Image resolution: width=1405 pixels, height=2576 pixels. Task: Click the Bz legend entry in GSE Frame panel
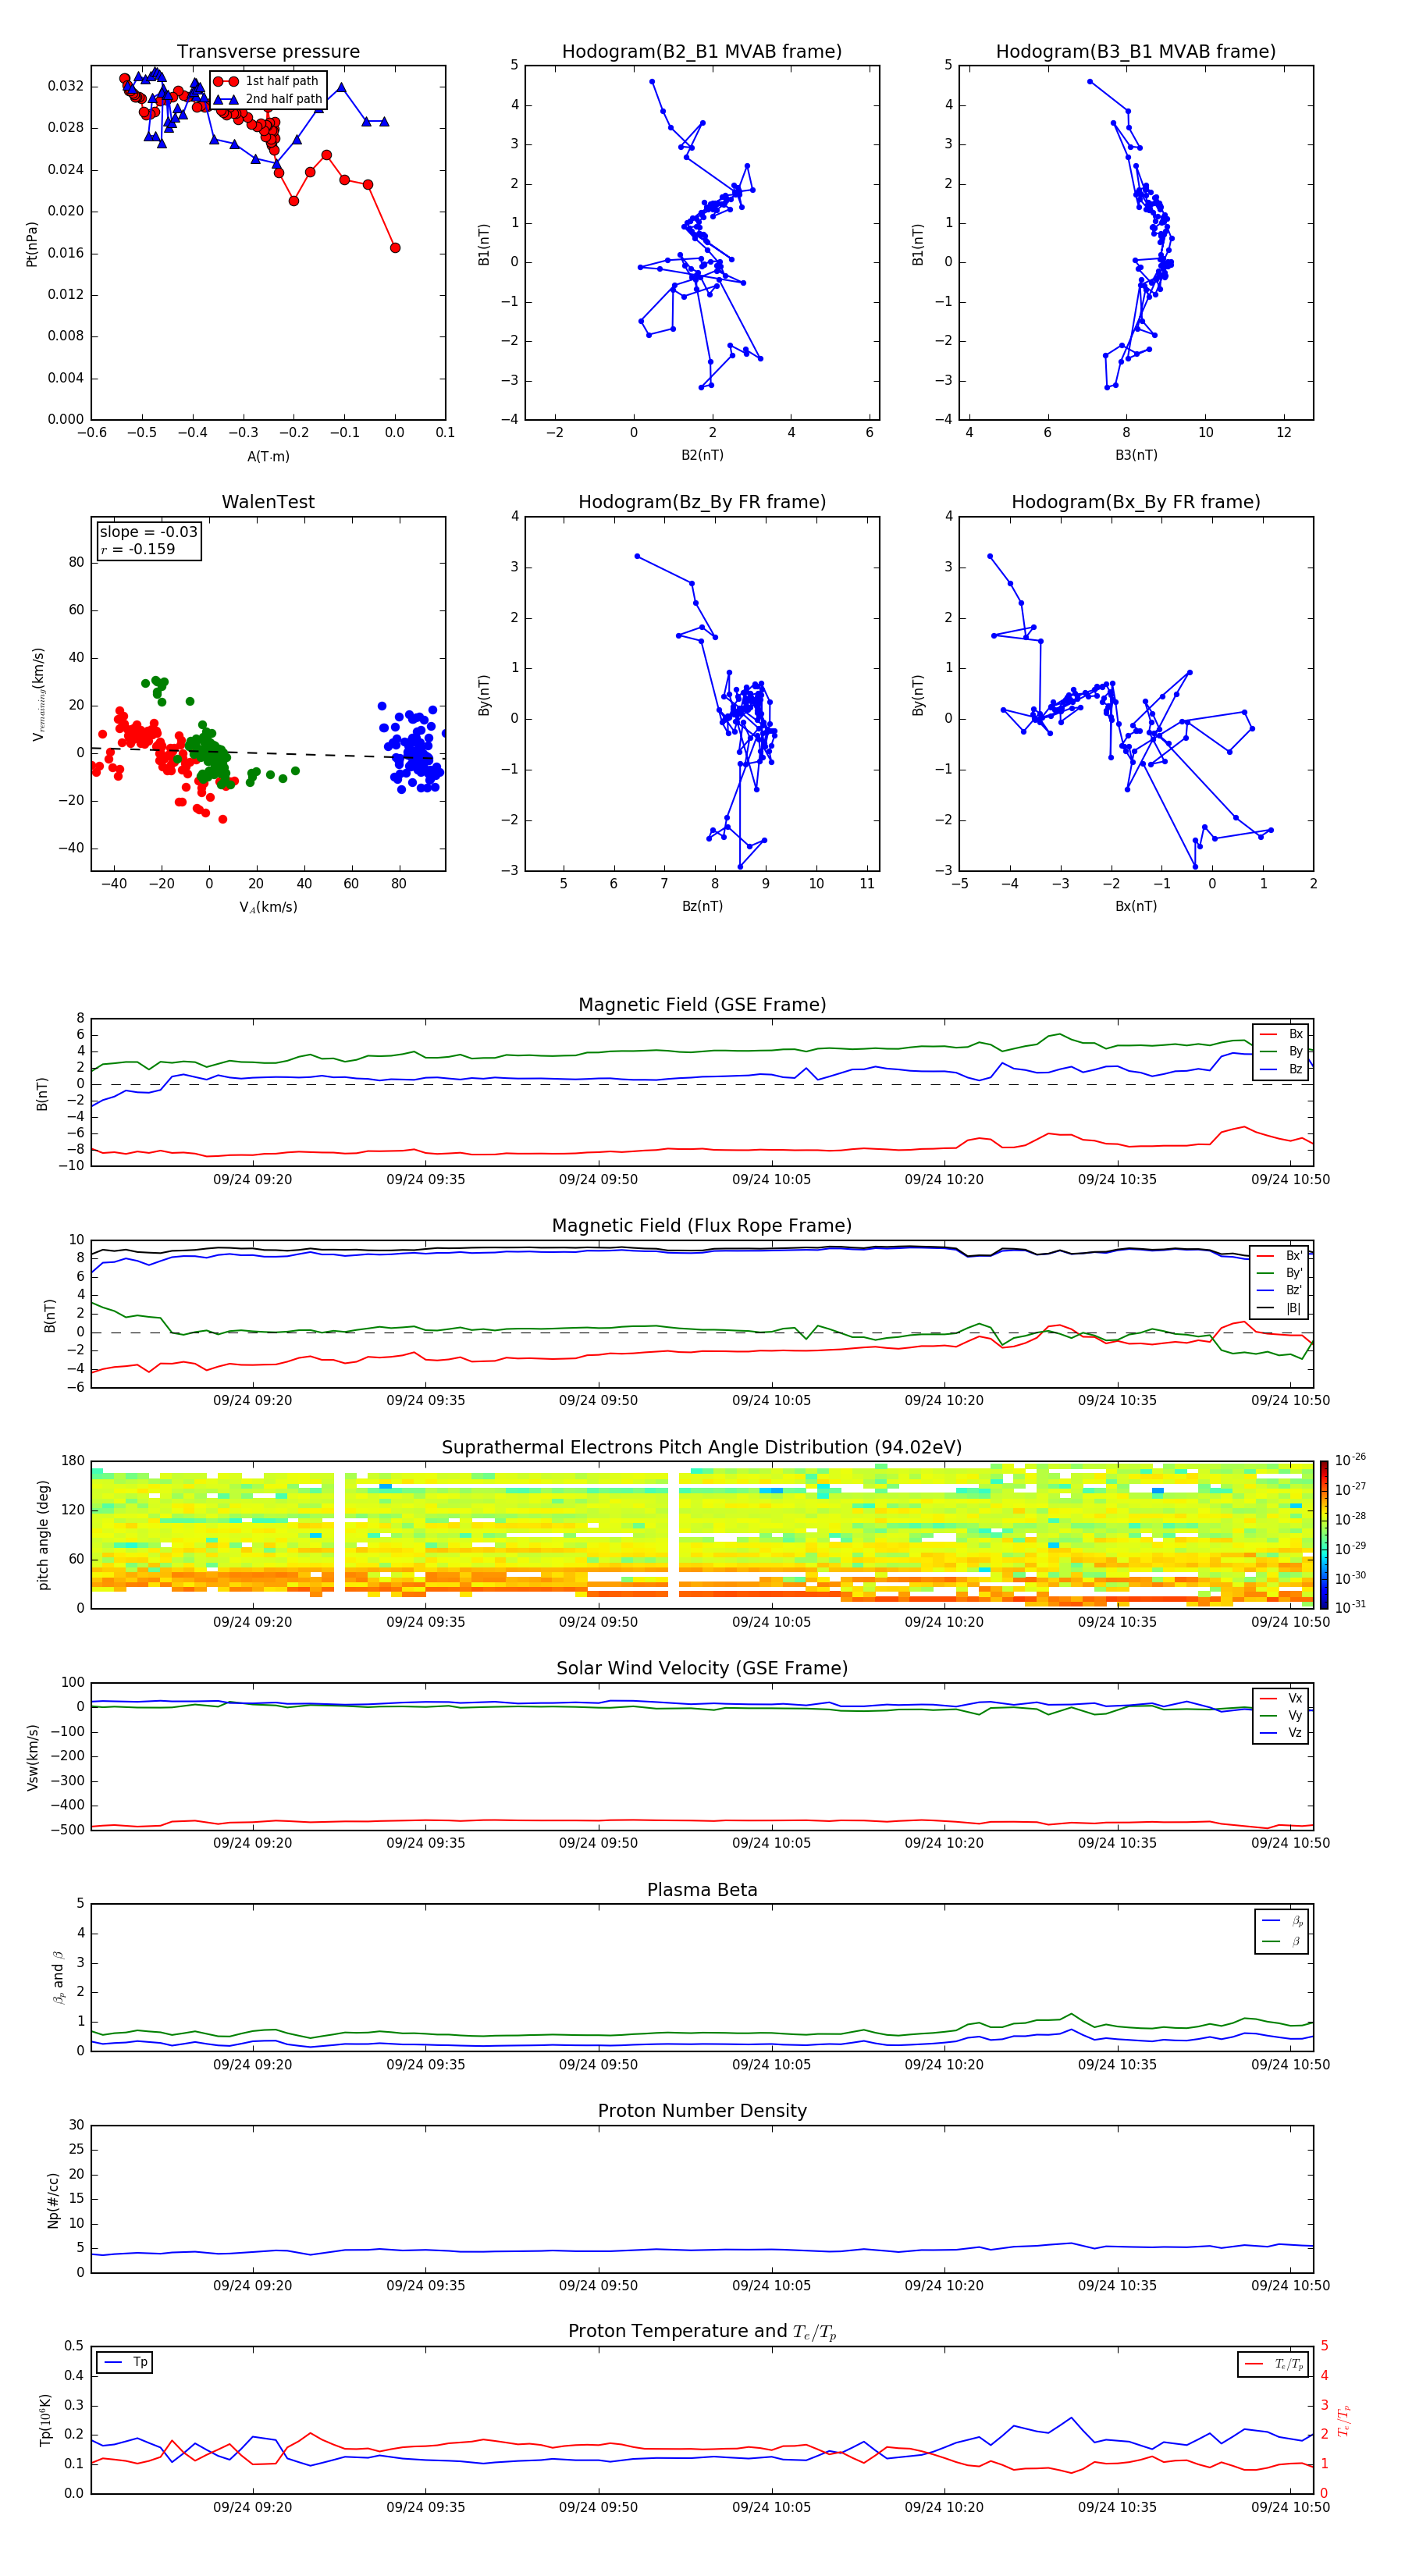(x=1282, y=1069)
